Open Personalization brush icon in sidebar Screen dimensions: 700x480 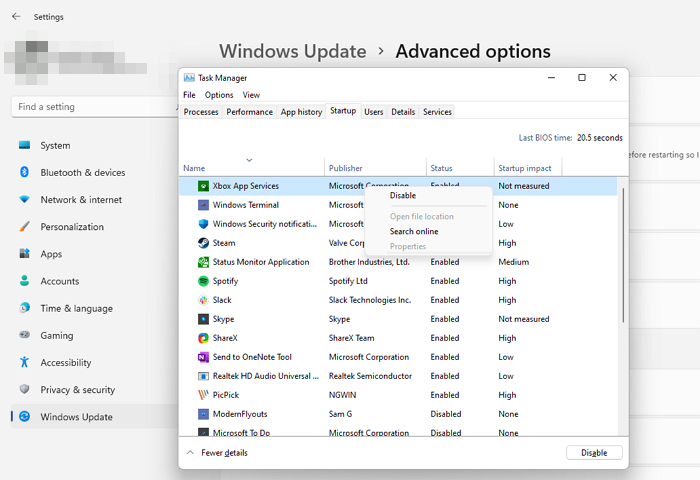[x=25, y=226]
